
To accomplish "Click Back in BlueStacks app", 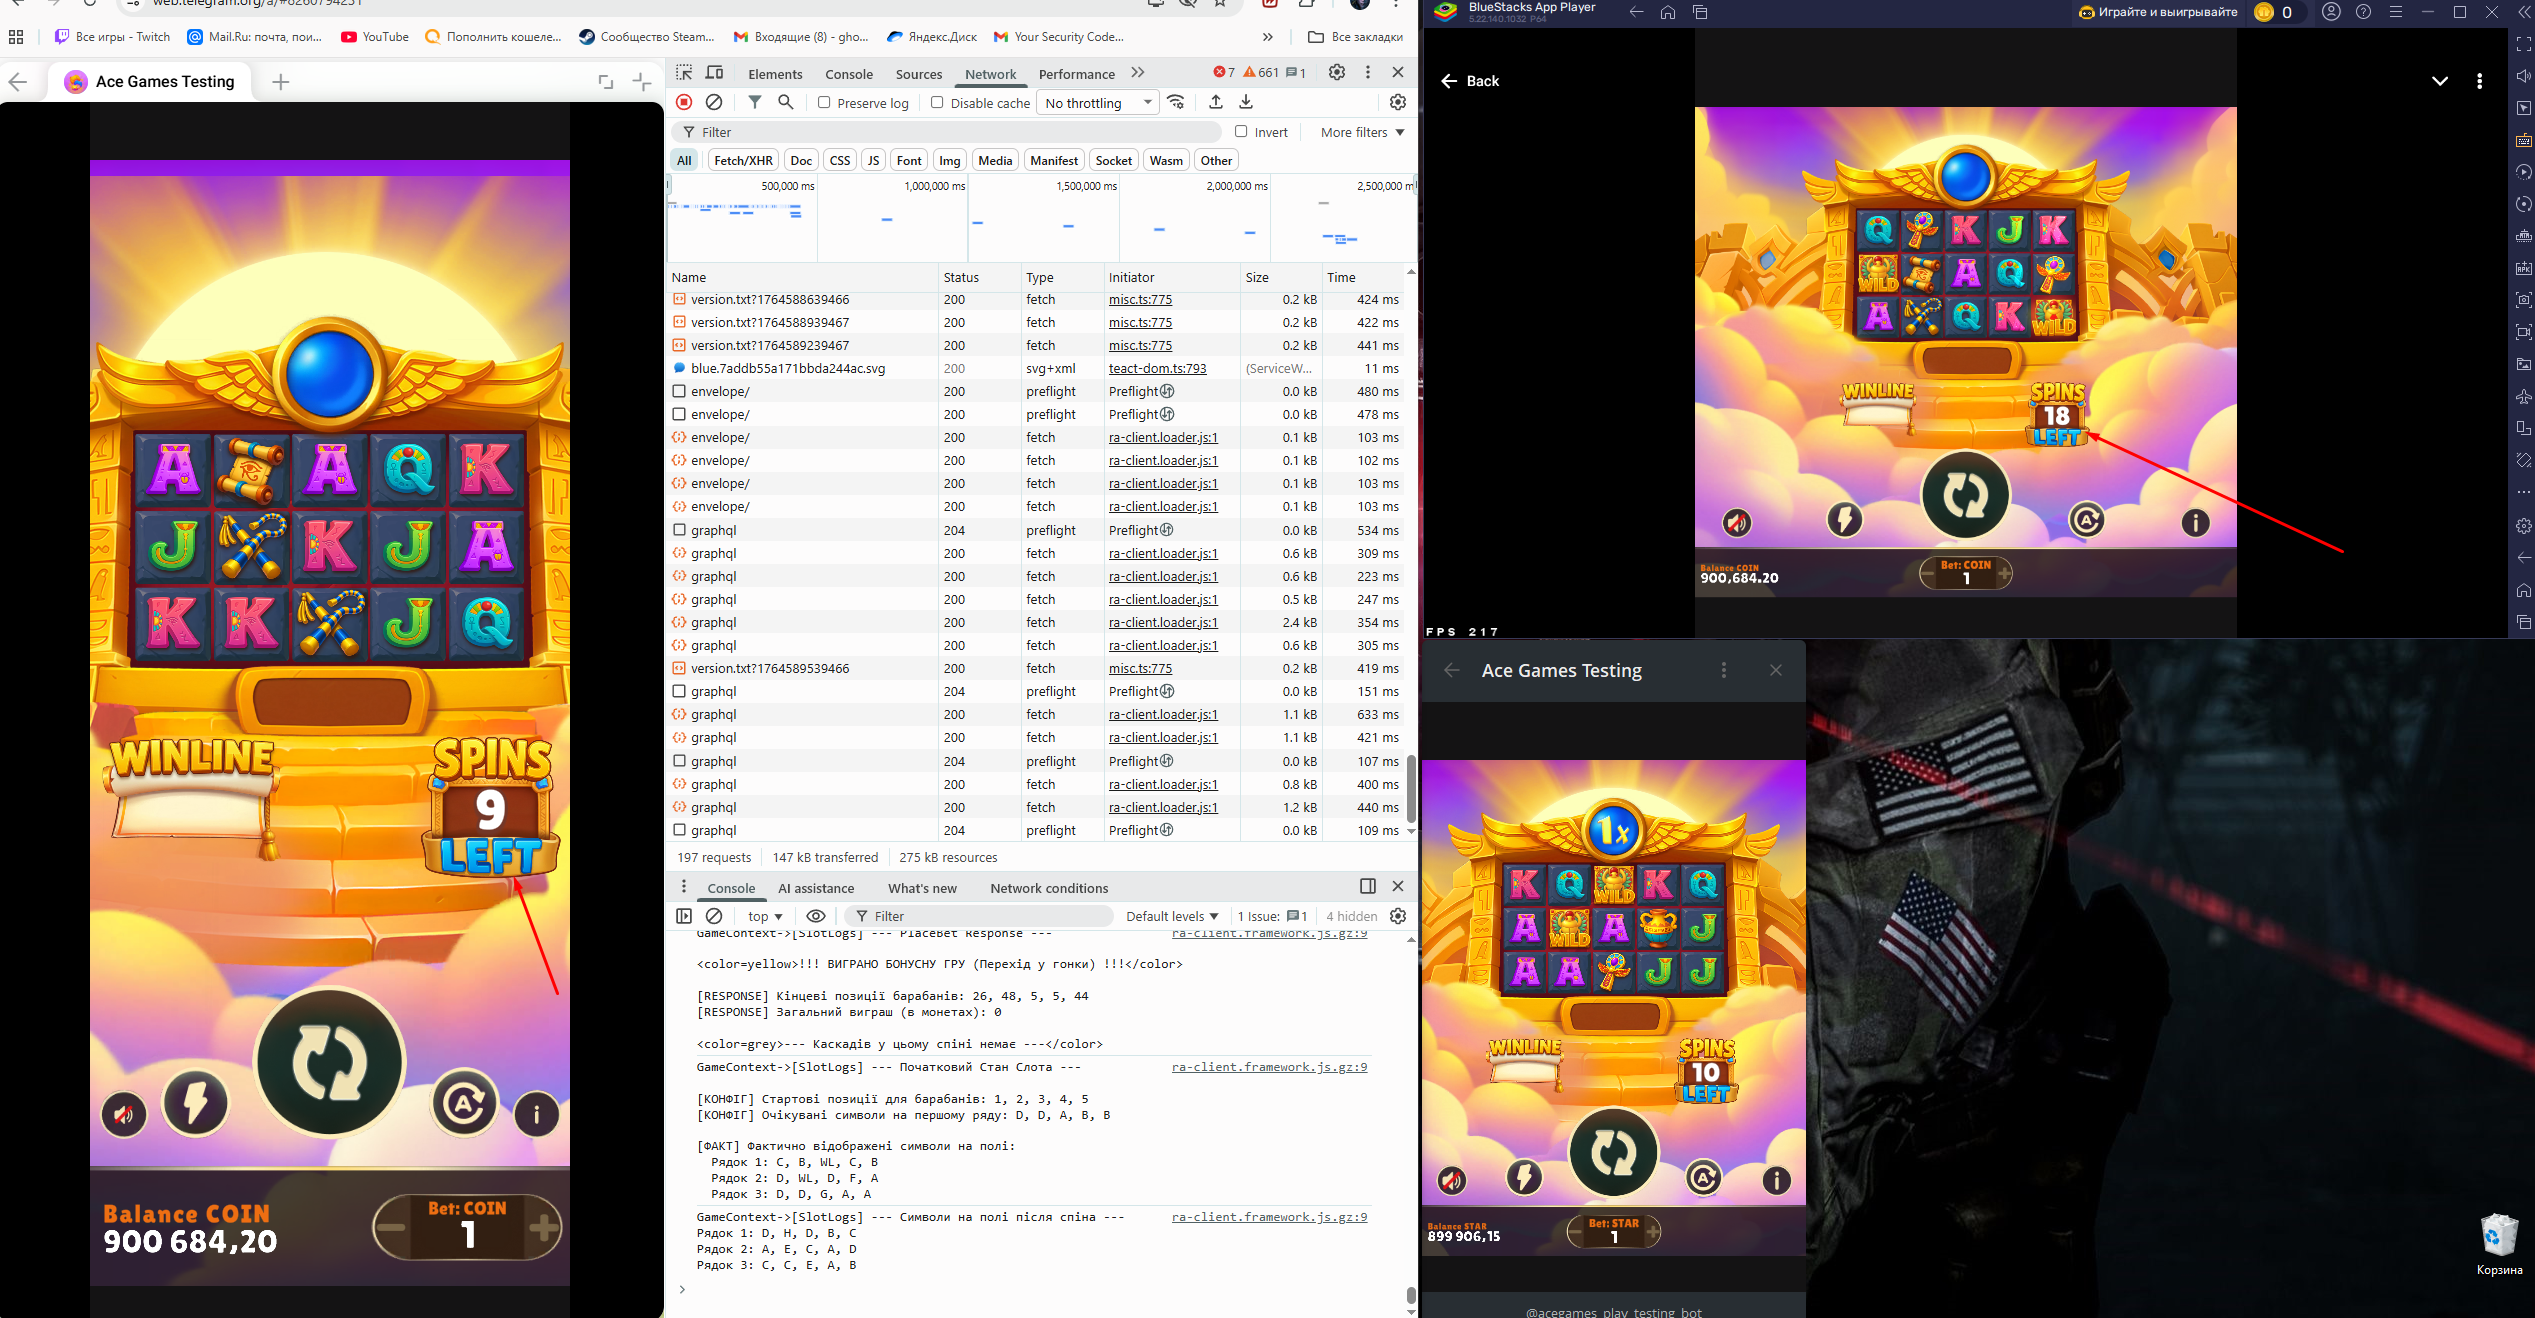I will (1470, 81).
